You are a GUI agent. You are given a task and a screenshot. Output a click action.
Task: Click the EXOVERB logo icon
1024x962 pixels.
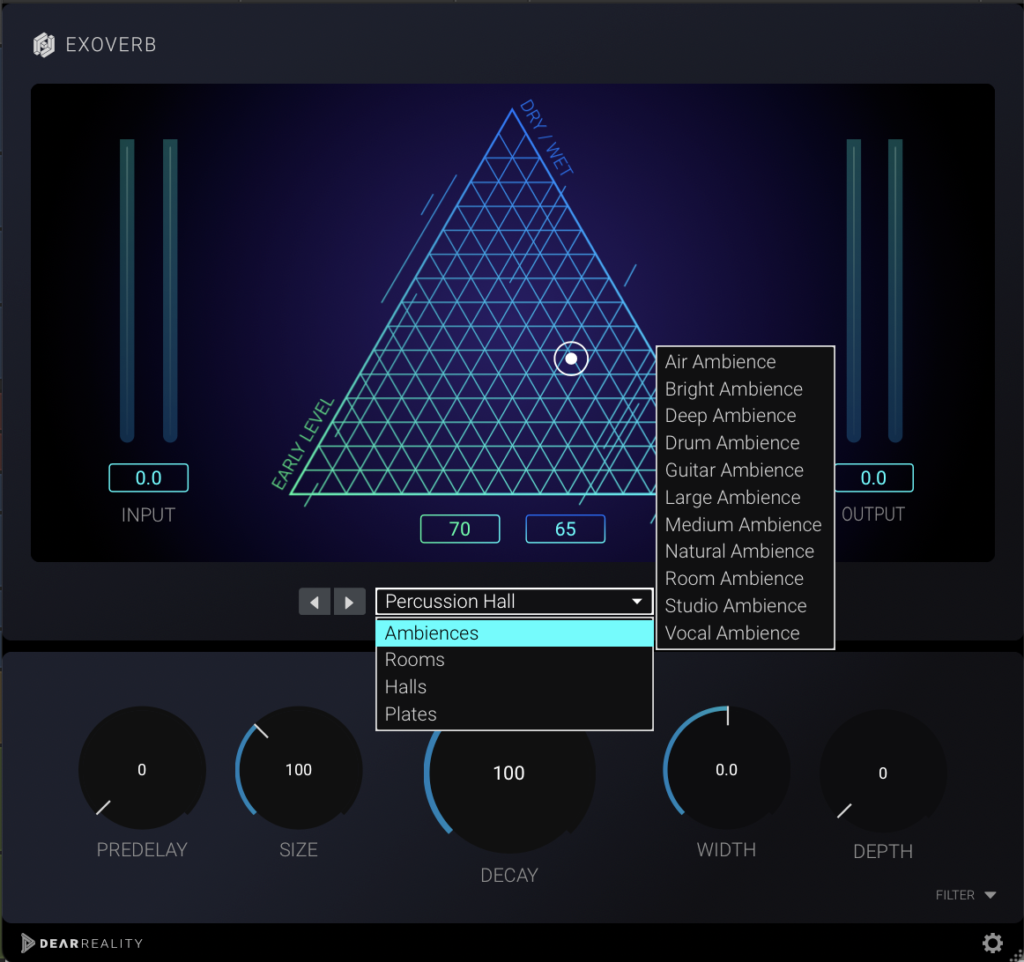click(43, 45)
